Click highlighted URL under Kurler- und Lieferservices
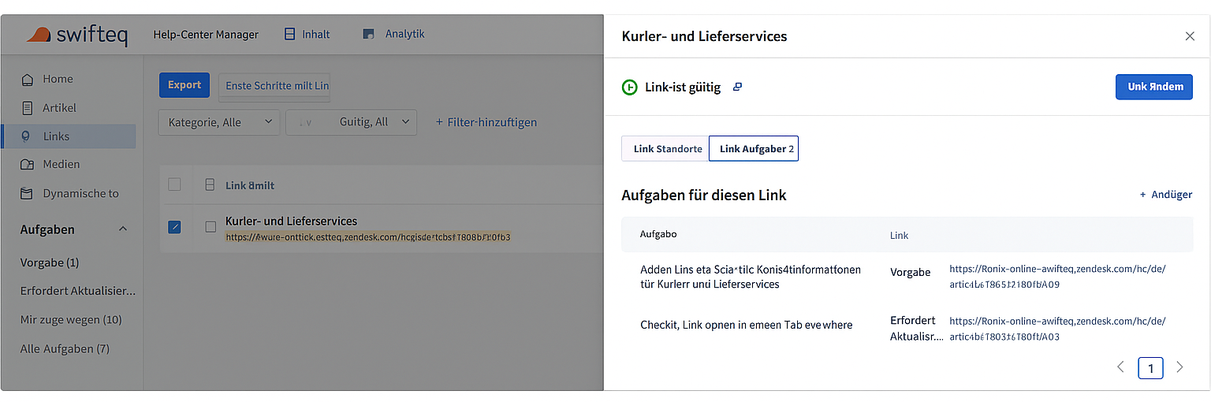The width and height of the screenshot is (1211, 402). click(368, 238)
